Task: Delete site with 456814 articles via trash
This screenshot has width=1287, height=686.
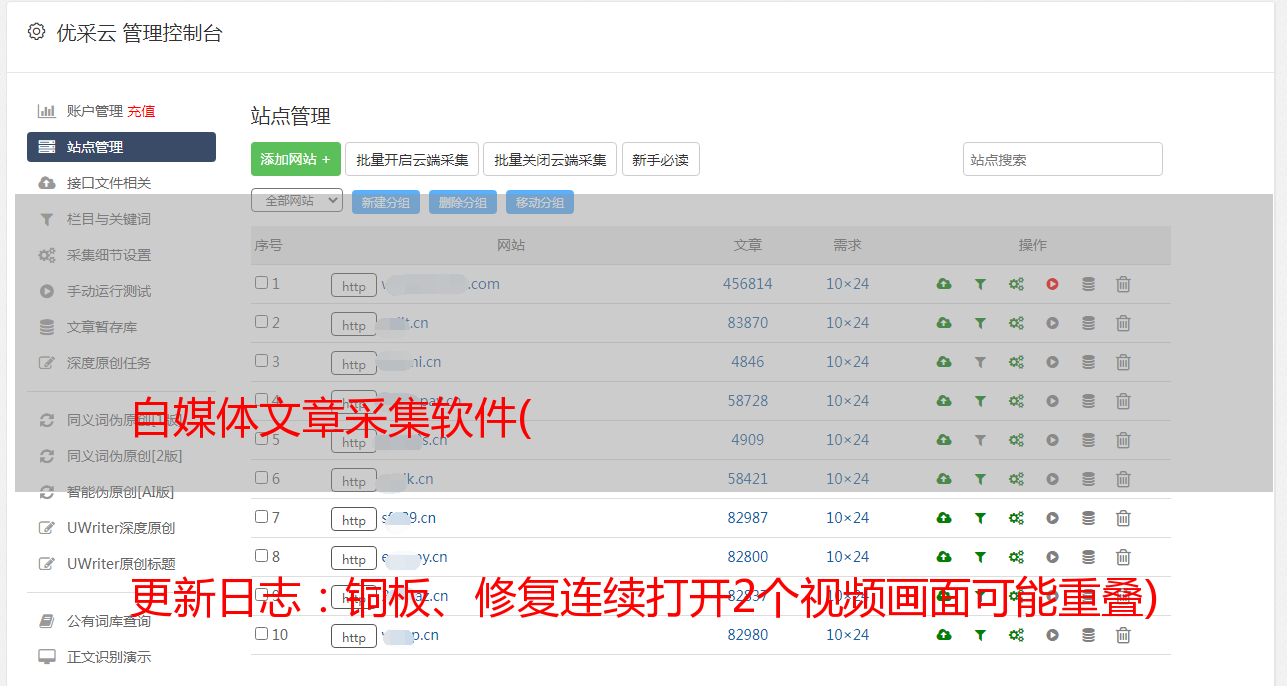Action: [1123, 284]
